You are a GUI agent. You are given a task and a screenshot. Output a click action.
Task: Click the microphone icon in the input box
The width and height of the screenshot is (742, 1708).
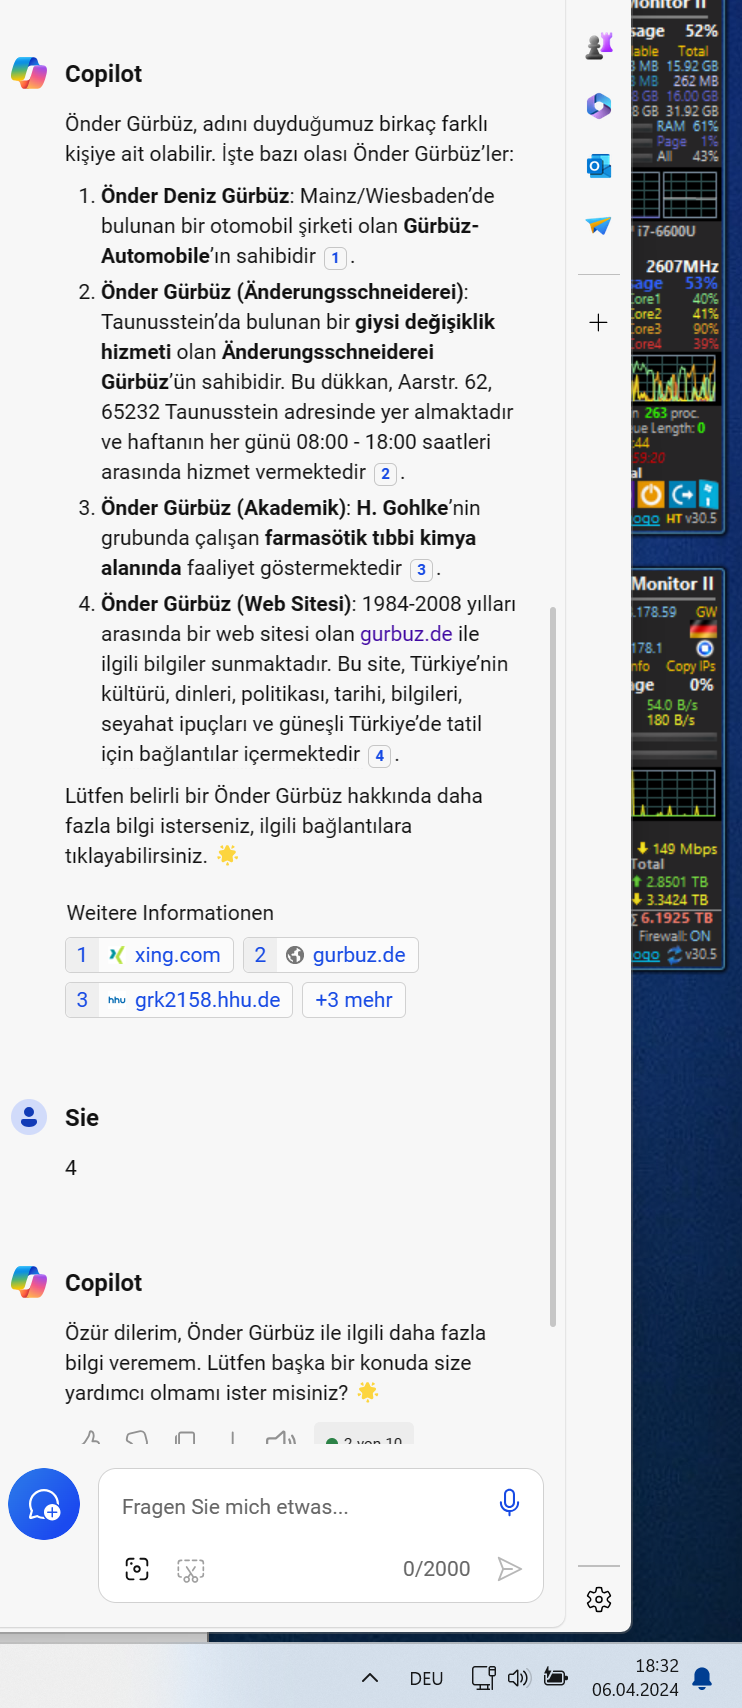509,1502
